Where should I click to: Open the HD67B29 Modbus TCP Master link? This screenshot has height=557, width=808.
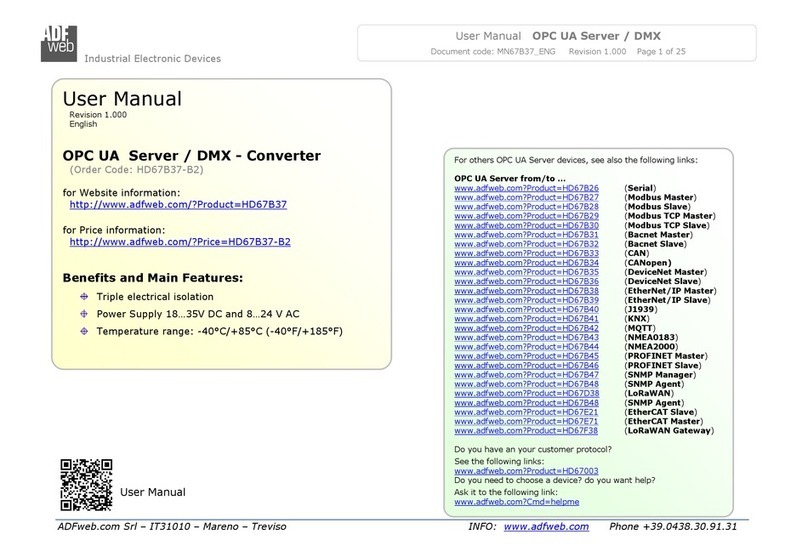[x=526, y=216]
